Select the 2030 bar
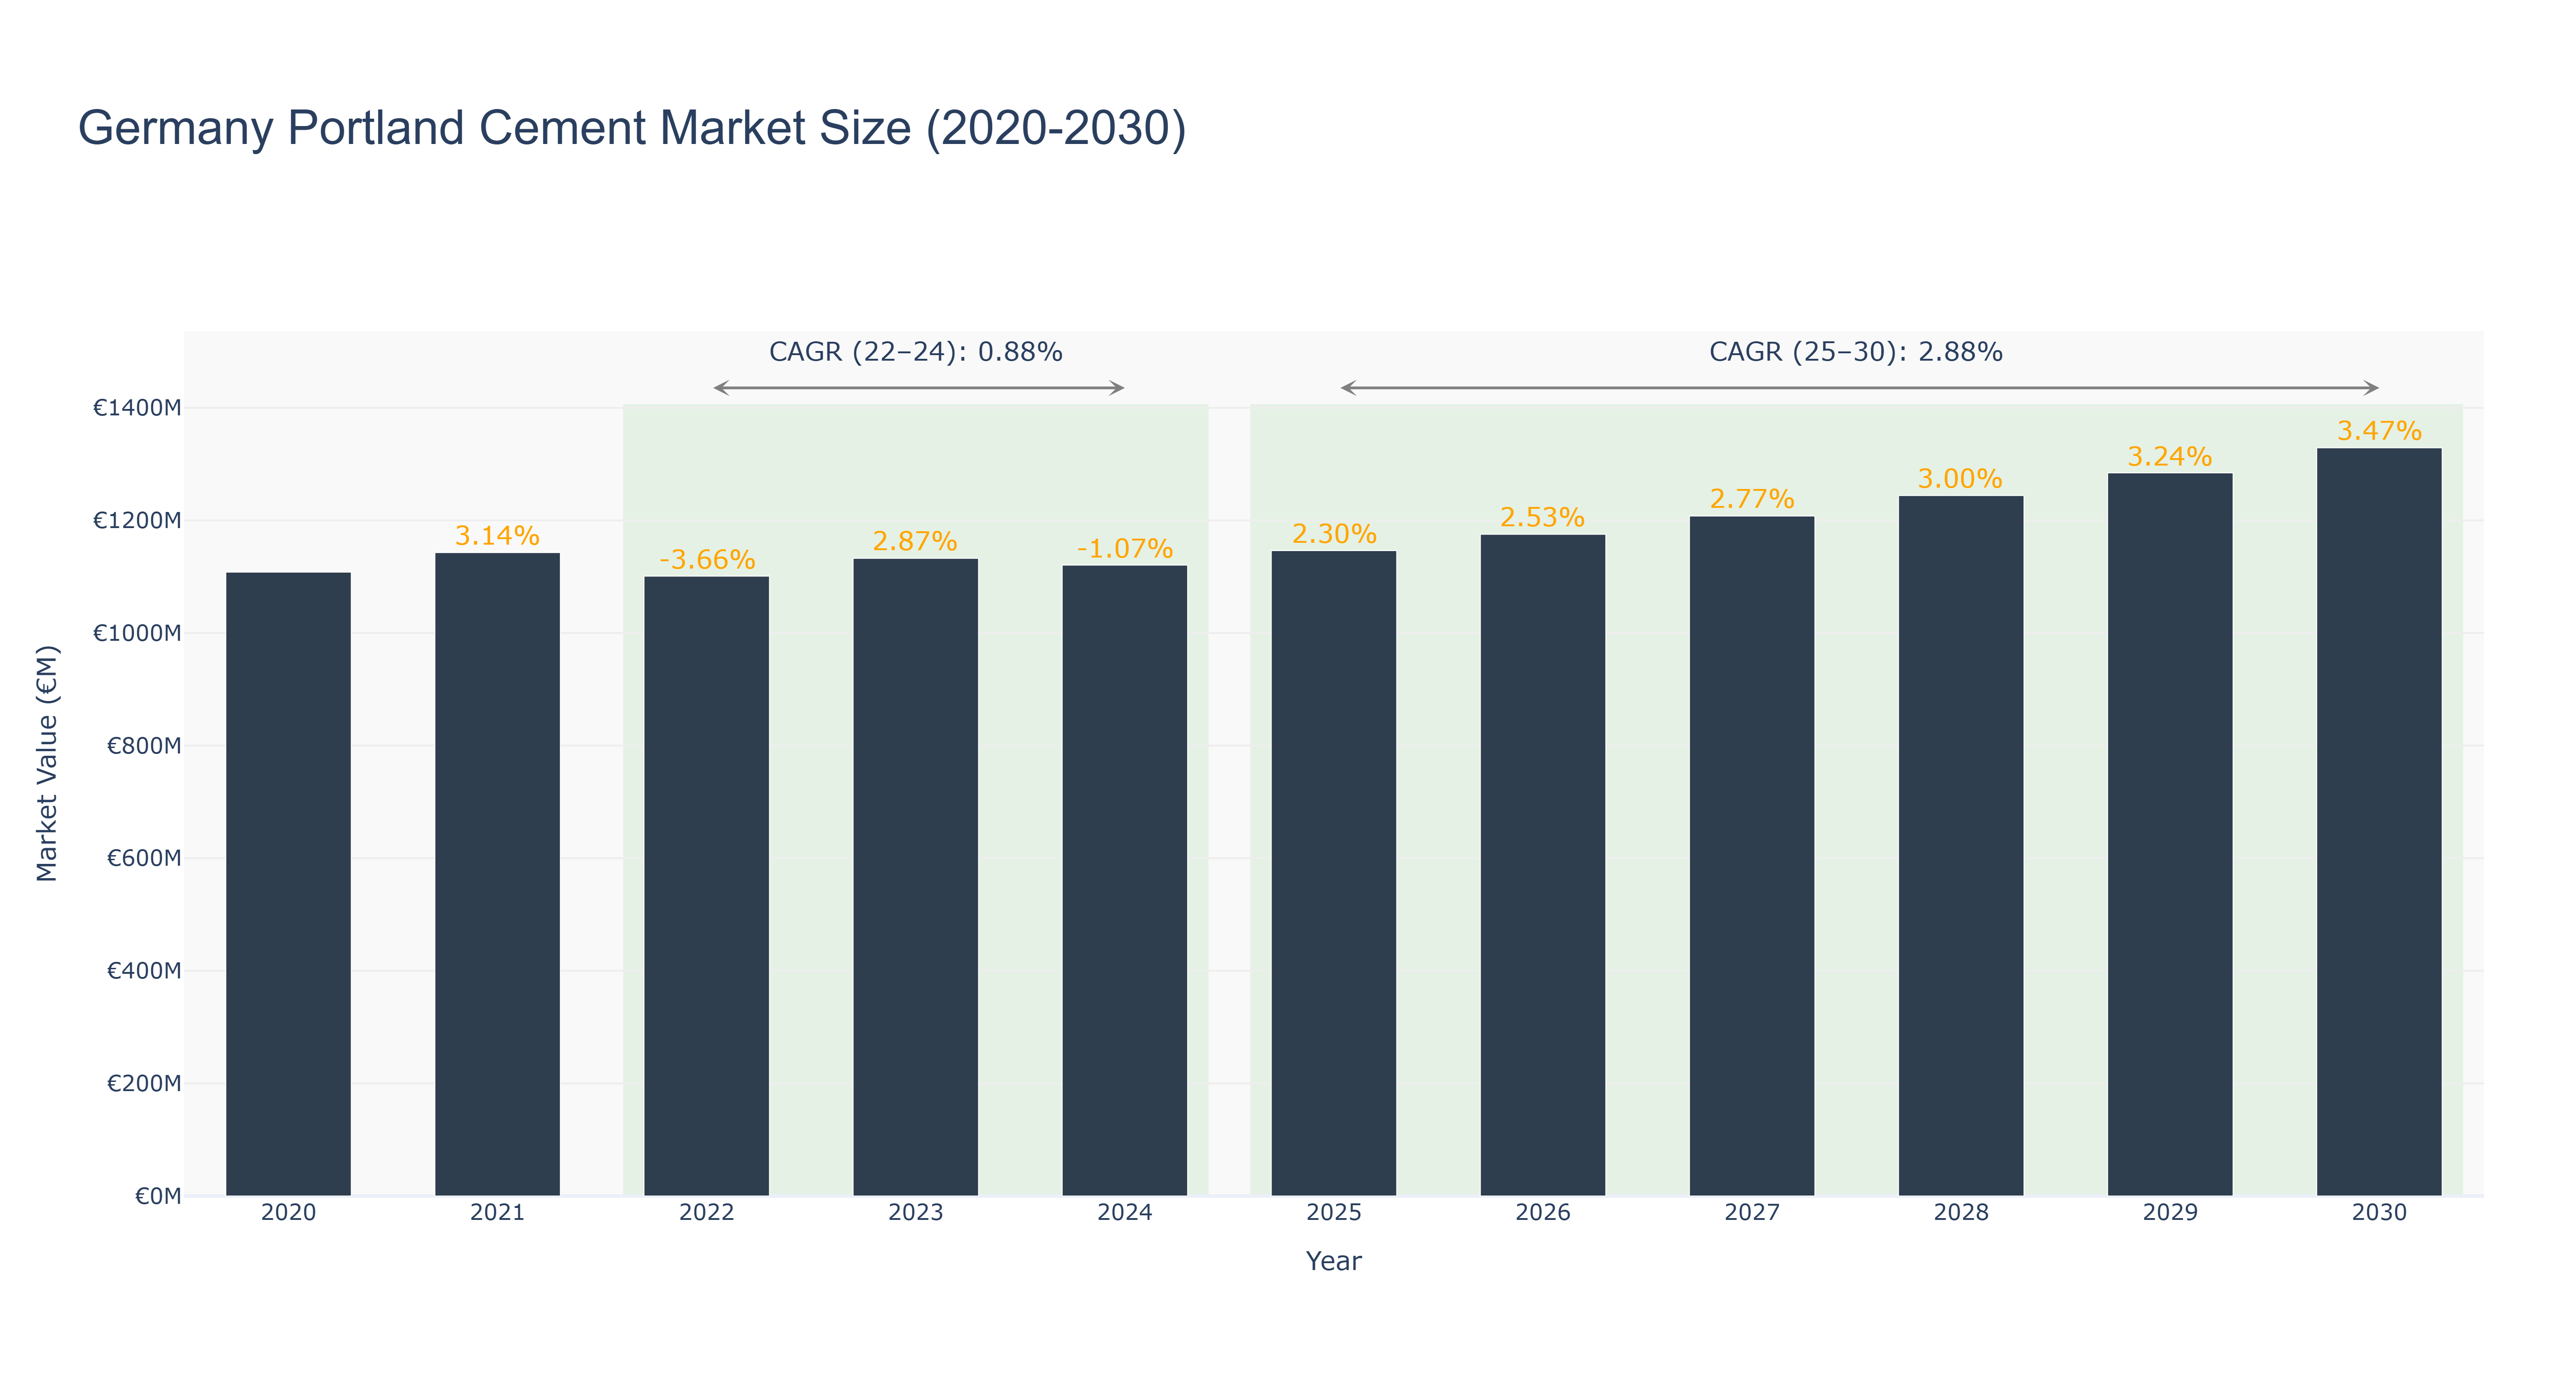 pos(2378,822)
